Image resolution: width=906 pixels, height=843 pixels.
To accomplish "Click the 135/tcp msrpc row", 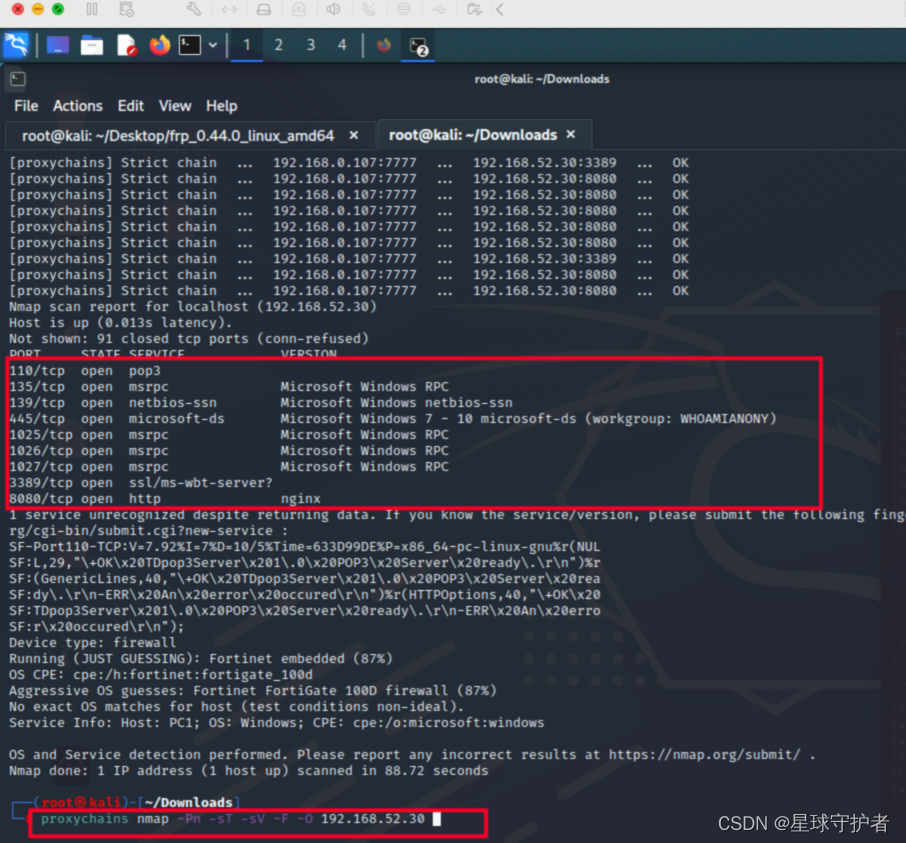I will 229,387.
